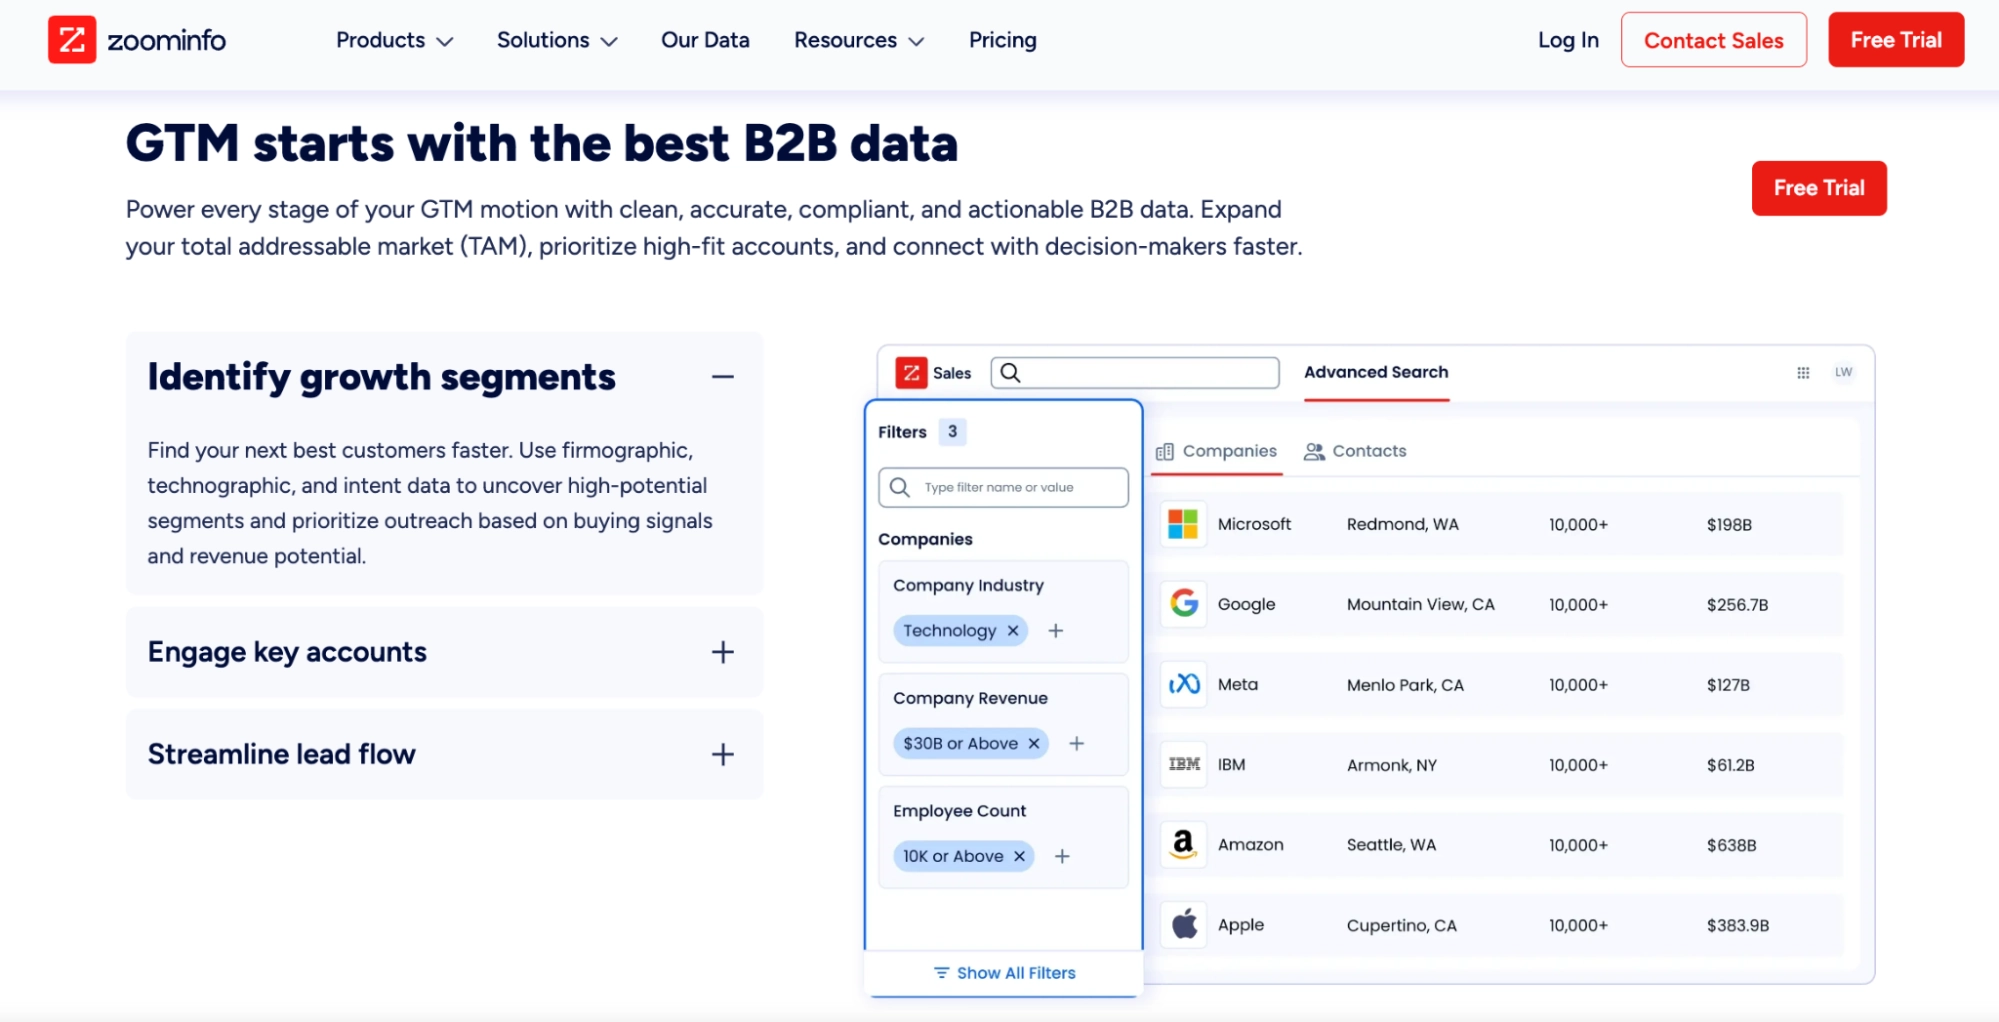
Task: Select the 10K or Above chip label
Action: 953,856
